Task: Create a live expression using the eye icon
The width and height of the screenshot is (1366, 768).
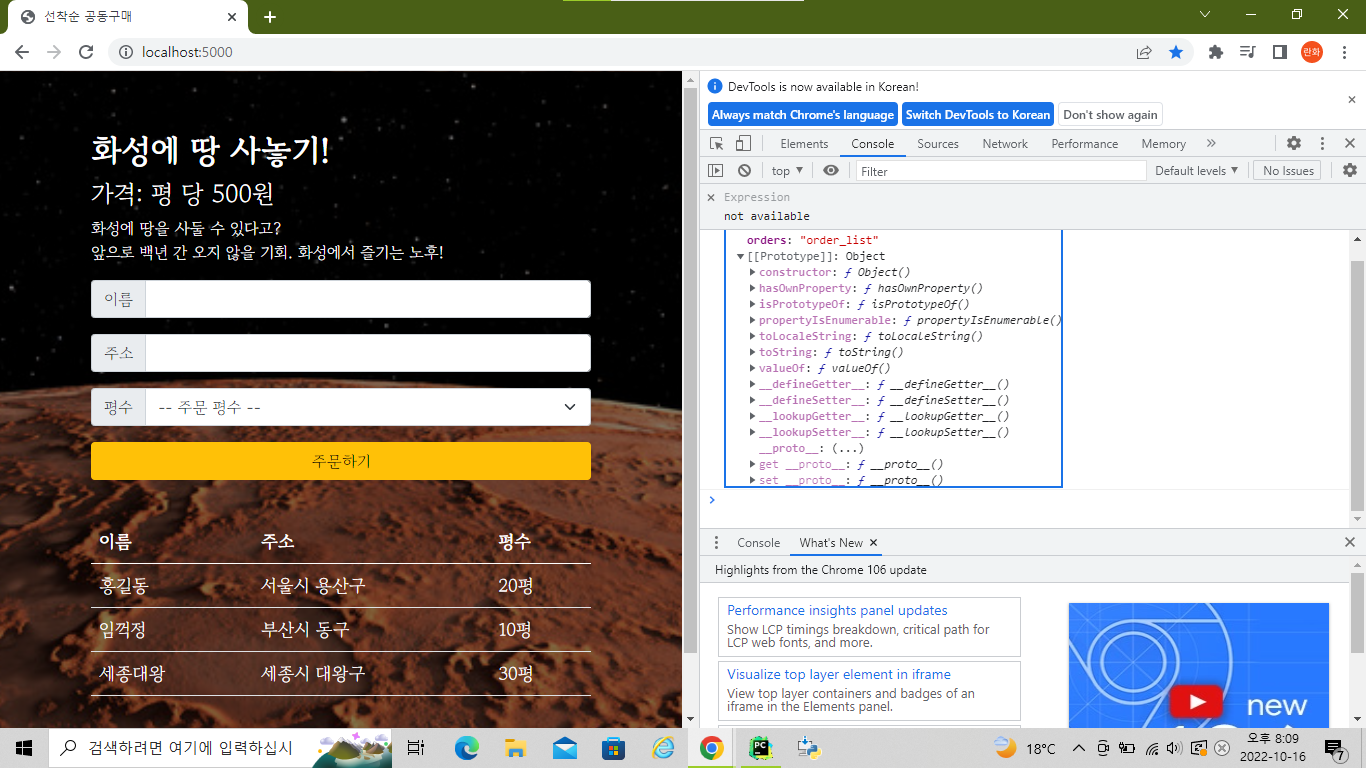Action: [x=831, y=171]
